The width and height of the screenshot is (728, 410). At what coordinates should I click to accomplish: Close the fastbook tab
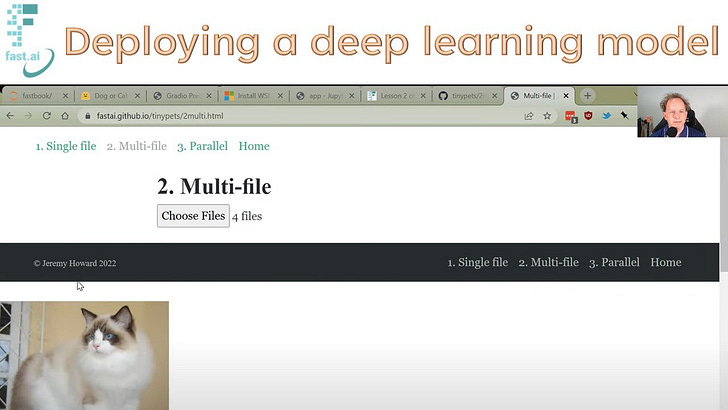click(65, 96)
